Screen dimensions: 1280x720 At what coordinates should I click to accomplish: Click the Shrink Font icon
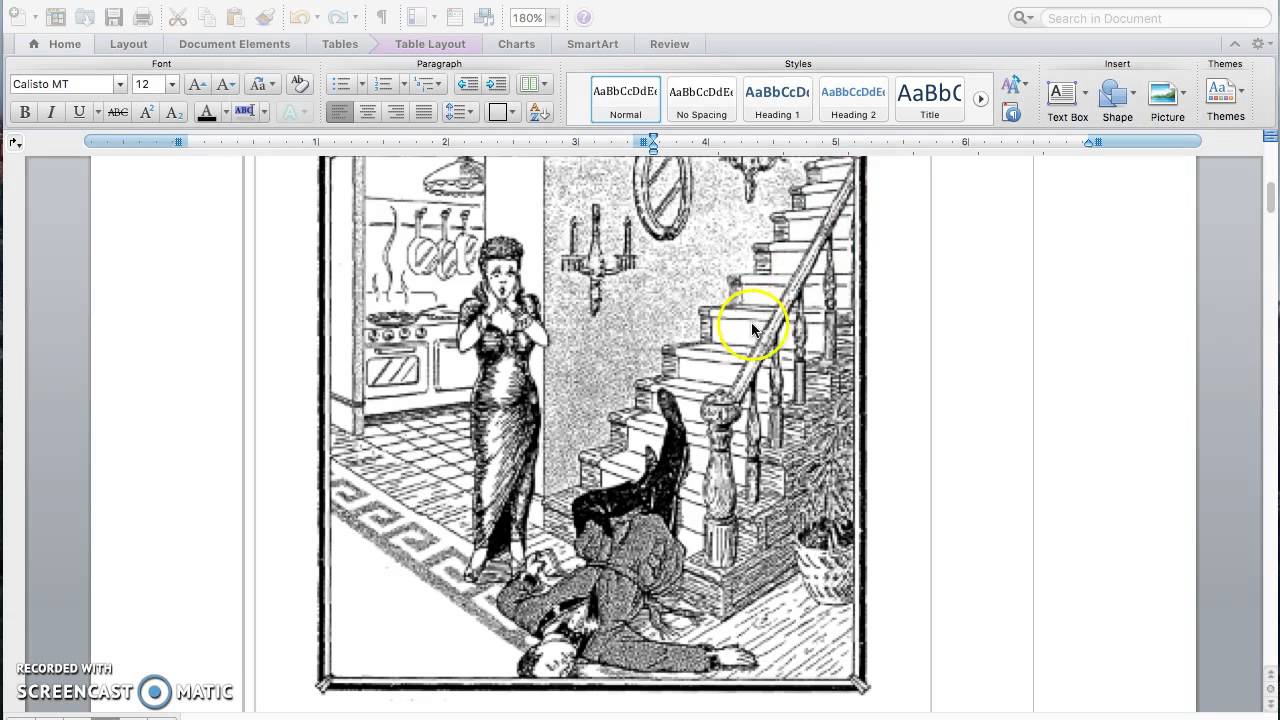click(226, 84)
